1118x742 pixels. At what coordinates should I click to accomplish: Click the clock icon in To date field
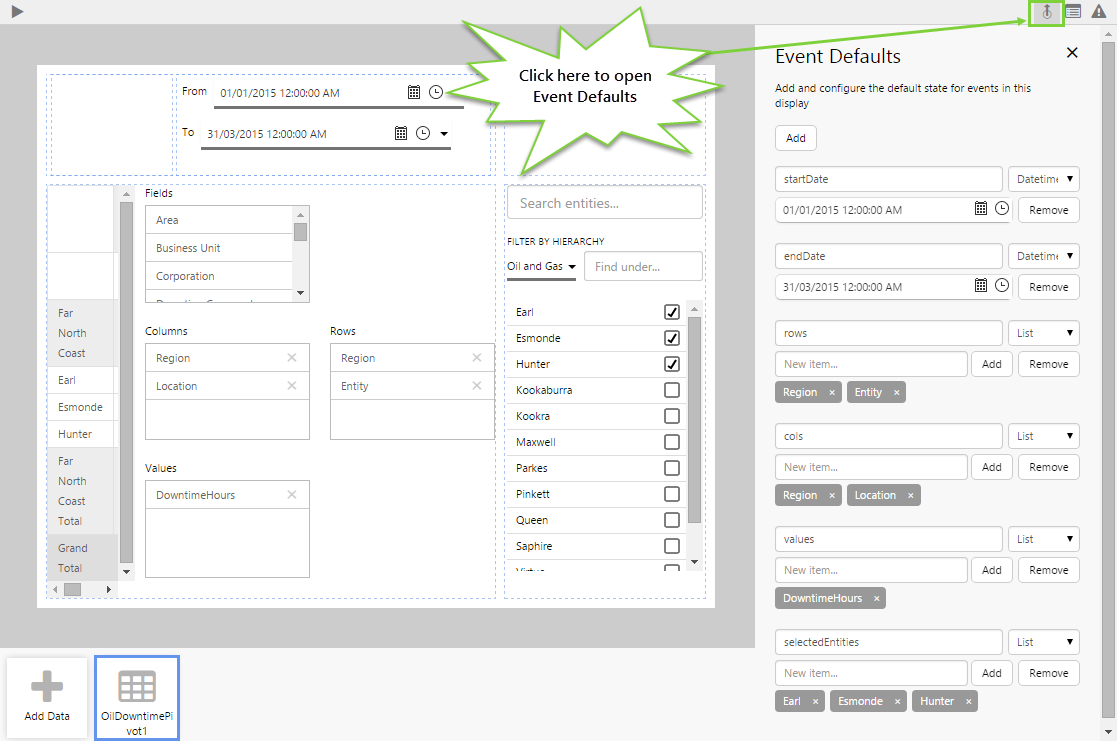click(423, 133)
